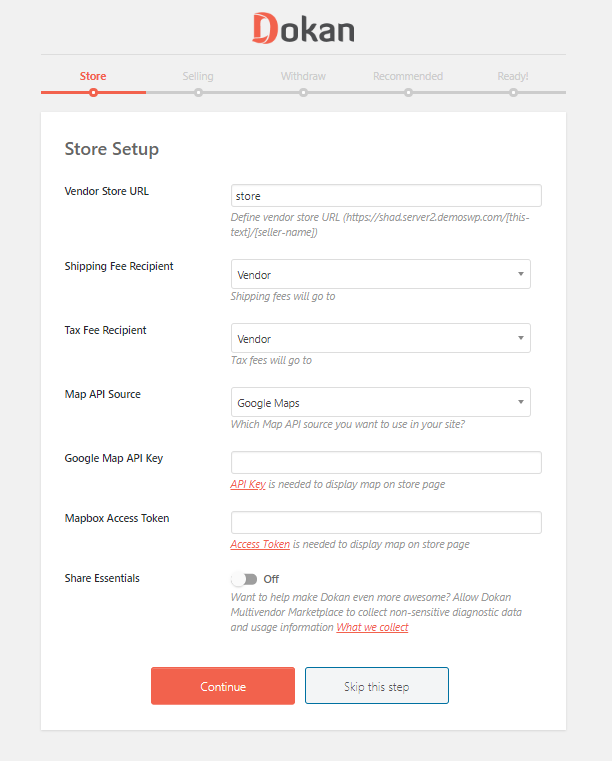
Task: Toggle the Share Essentials switch
Action: (244, 579)
